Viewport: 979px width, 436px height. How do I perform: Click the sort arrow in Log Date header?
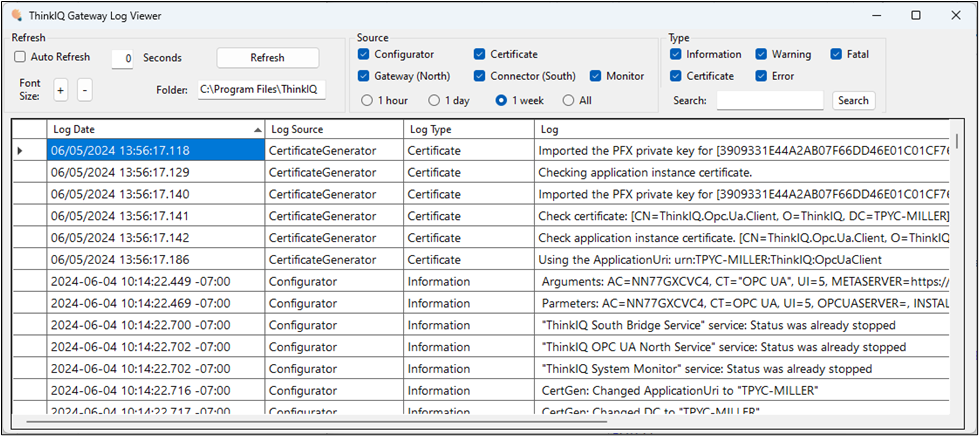pos(258,130)
